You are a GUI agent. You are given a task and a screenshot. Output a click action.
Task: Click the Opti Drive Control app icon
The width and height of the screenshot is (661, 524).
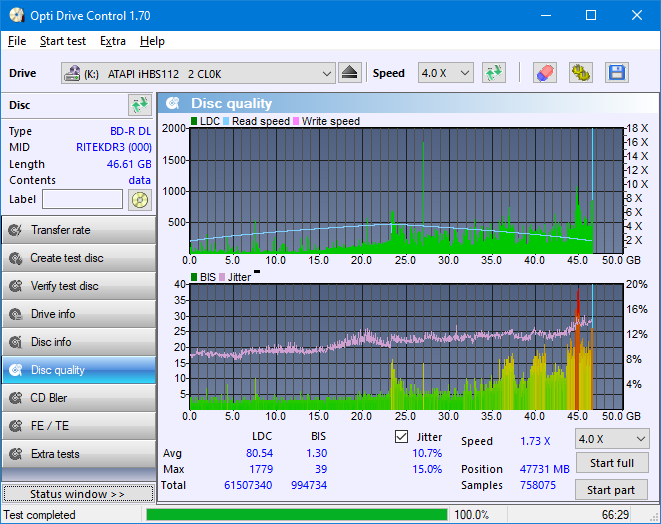(x=16, y=16)
